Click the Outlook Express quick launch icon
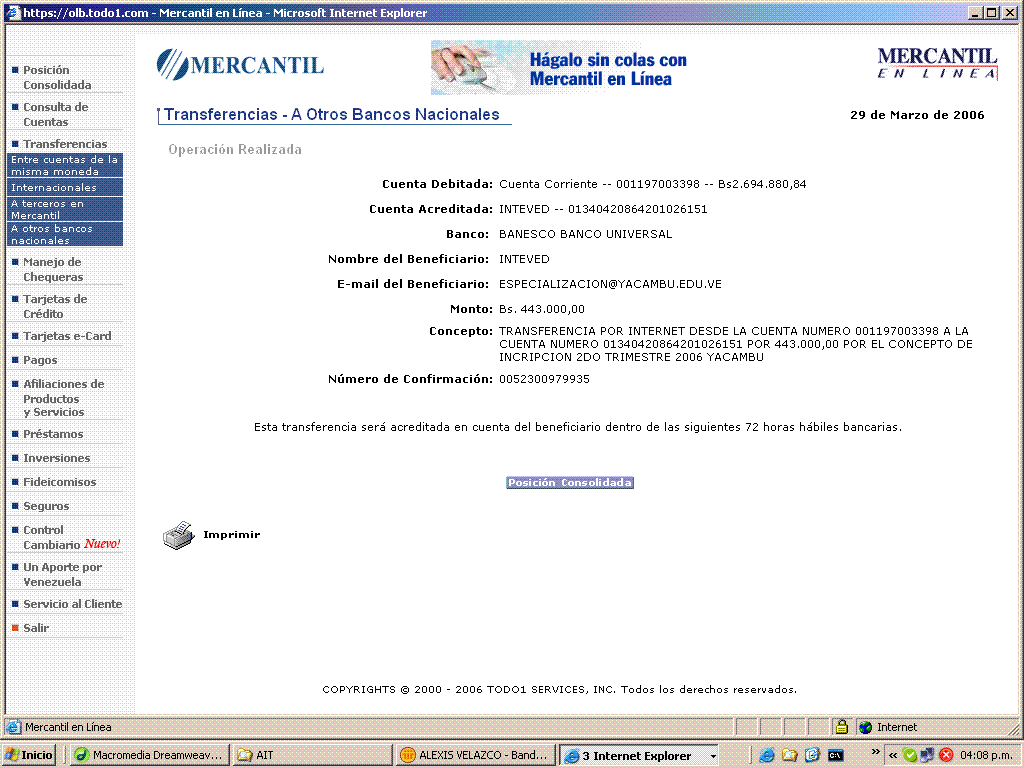The width and height of the screenshot is (1024, 768). click(x=812, y=755)
